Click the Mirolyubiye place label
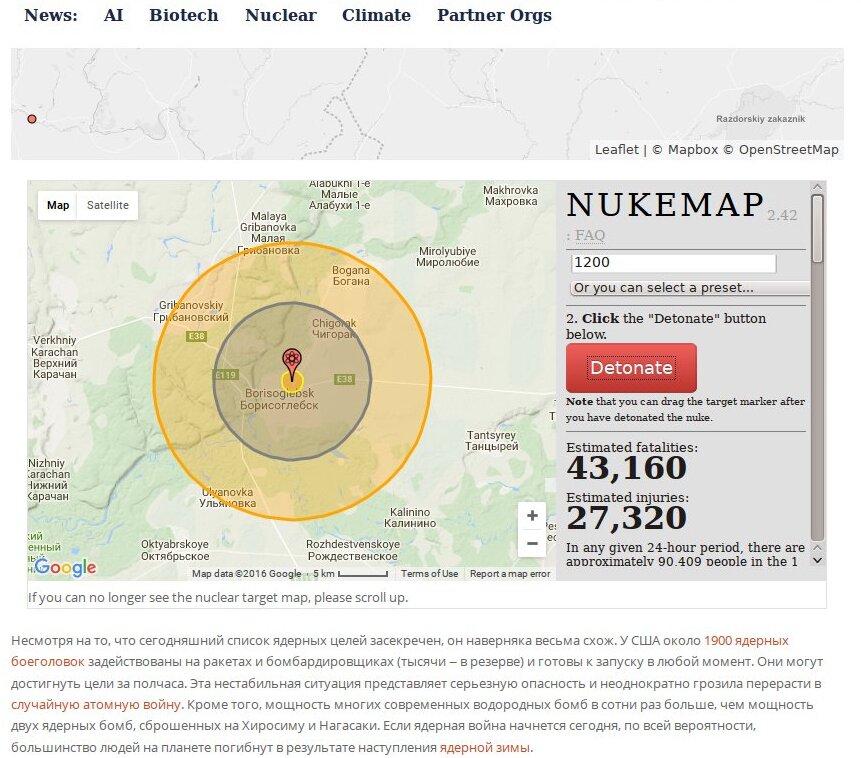Image resolution: width=861 pixels, height=758 pixels. point(448,257)
